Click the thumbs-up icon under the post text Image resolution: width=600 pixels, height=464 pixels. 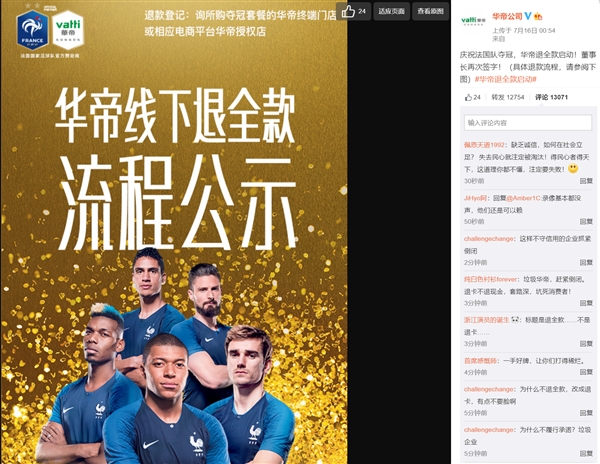point(468,98)
